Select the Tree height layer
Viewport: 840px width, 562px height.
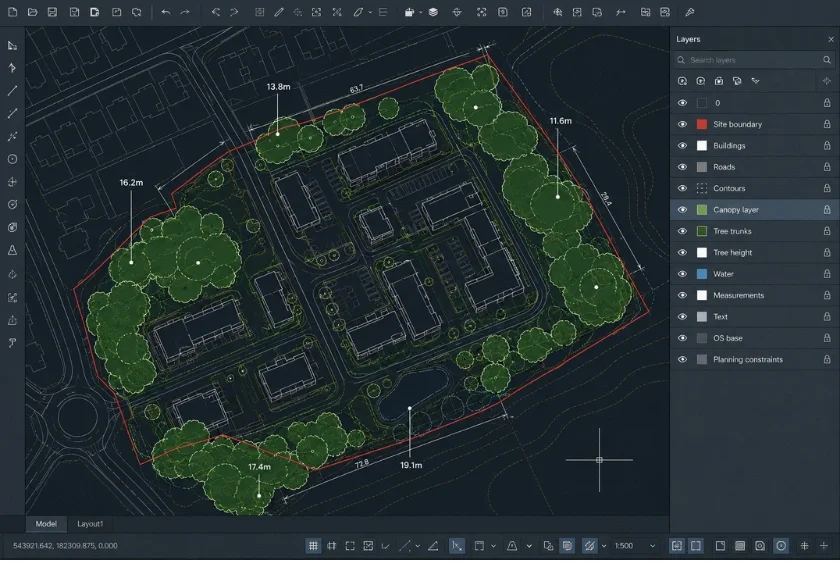pyautogui.click(x=754, y=252)
